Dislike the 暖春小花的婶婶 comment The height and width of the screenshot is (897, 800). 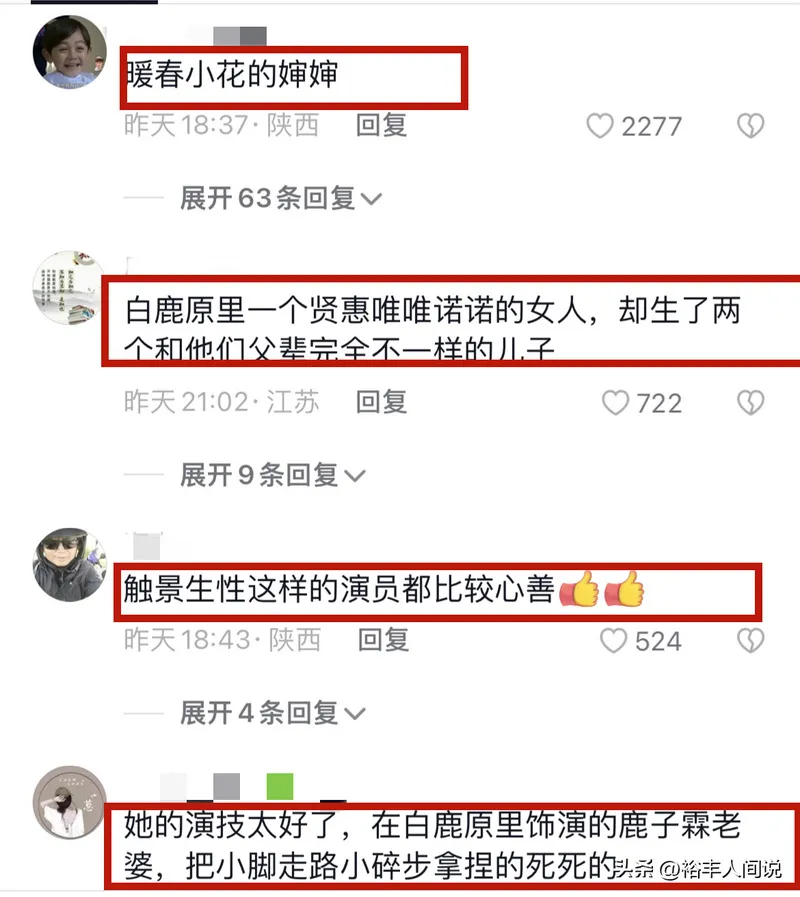tap(750, 126)
